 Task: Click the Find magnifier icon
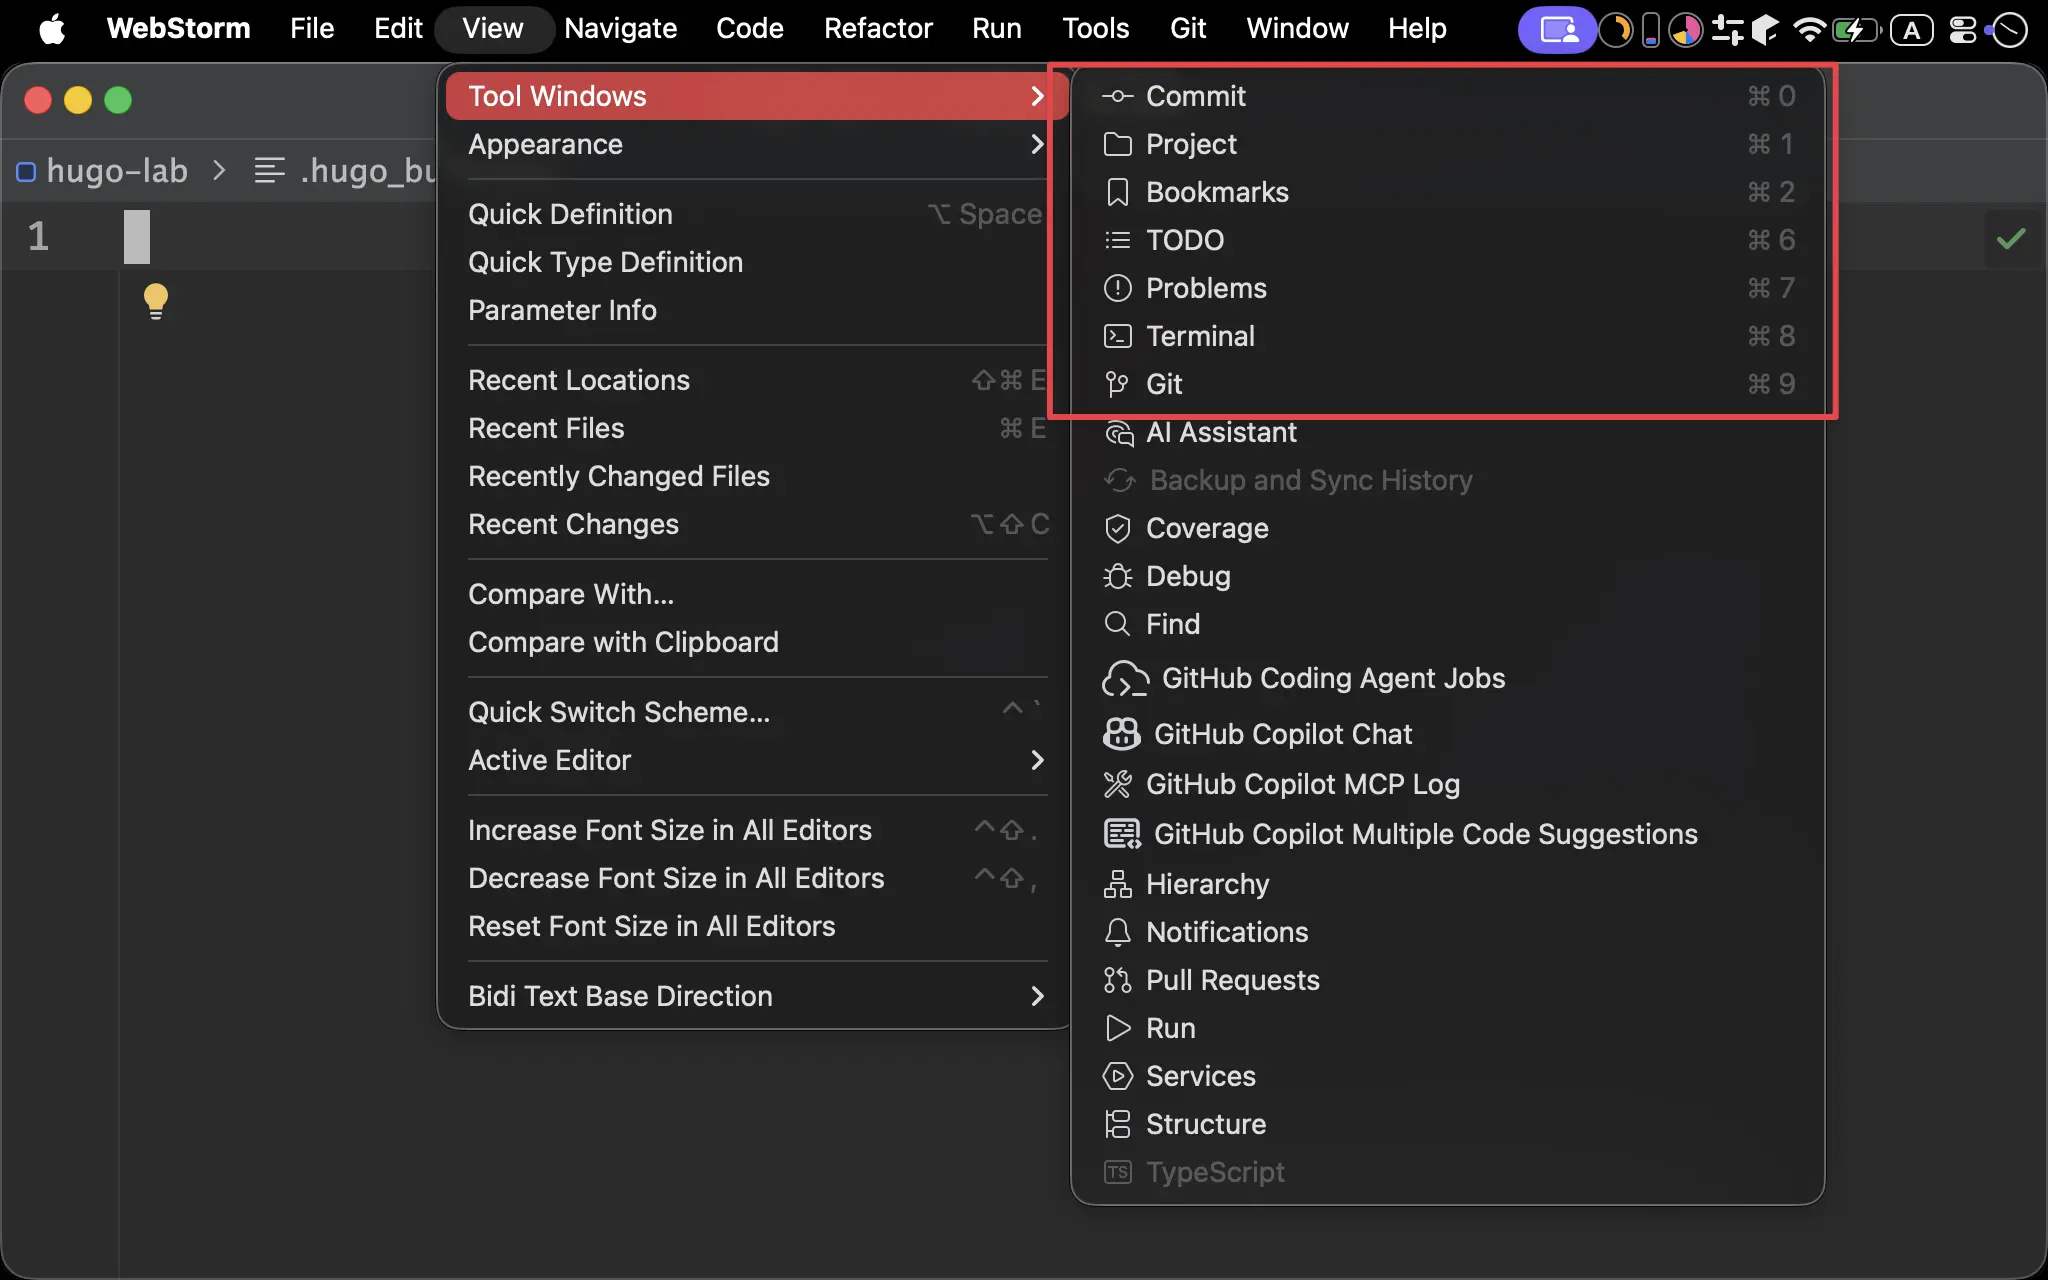tap(1117, 624)
